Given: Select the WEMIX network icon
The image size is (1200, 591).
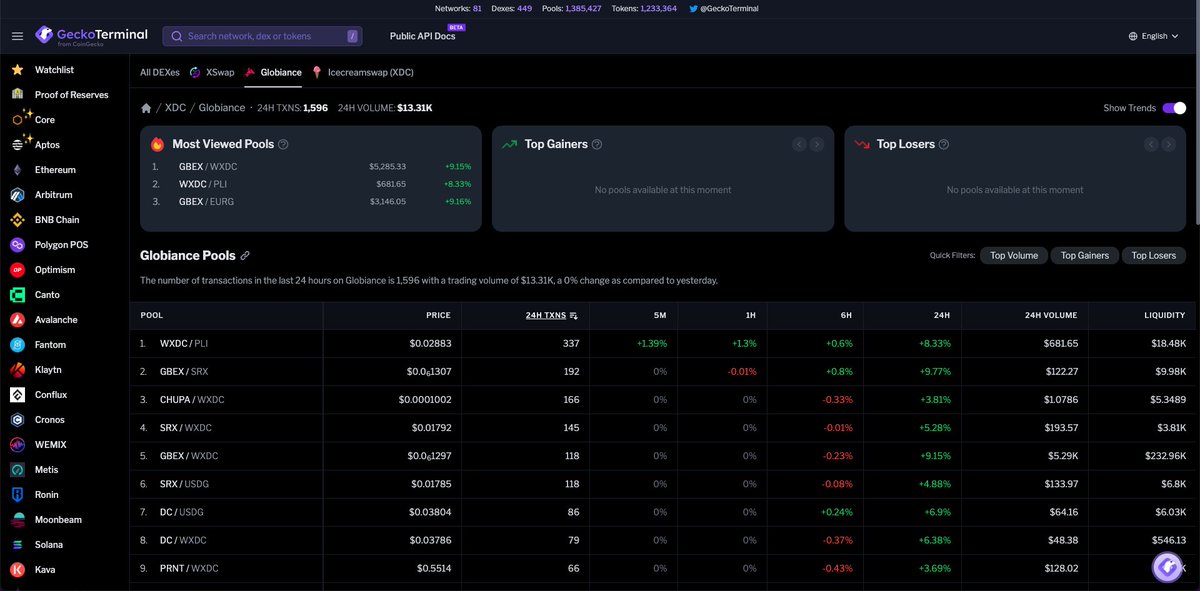Looking at the screenshot, I should (x=17, y=445).
